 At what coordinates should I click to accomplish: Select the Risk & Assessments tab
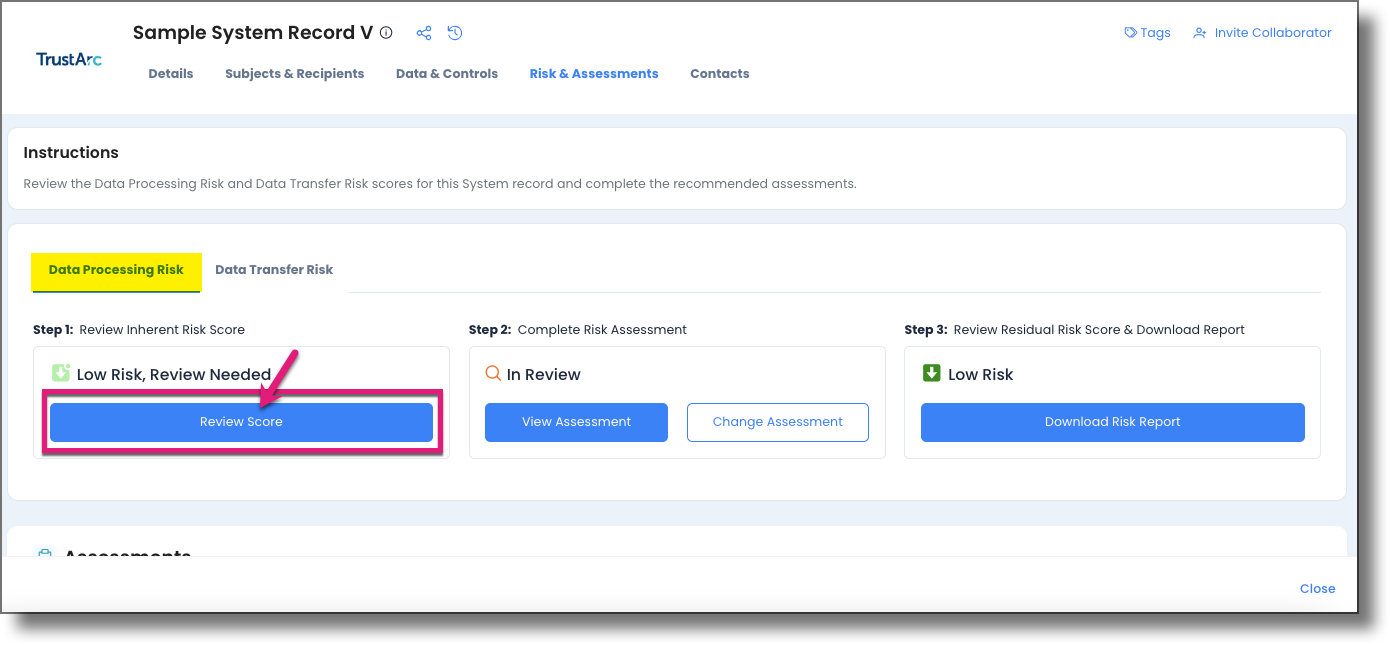(x=594, y=74)
